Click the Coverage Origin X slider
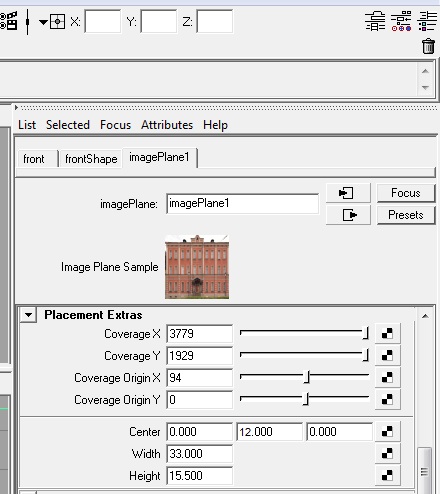 click(x=304, y=377)
